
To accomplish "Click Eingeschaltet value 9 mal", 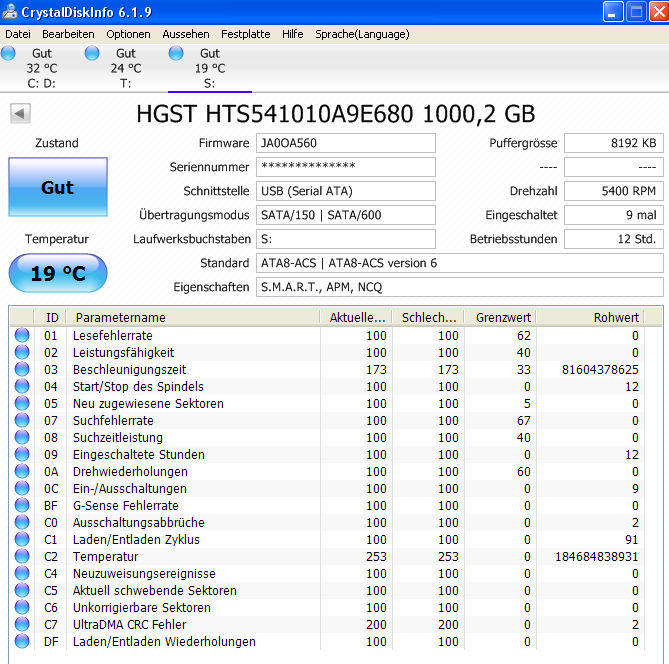I will [x=614, y=215].
